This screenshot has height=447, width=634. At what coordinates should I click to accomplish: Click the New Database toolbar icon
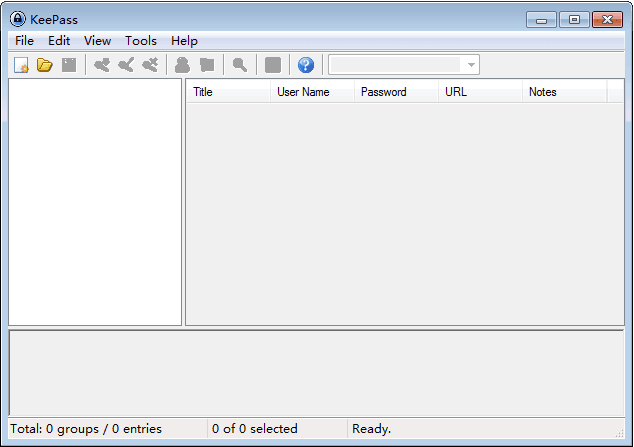tap(21, 65)
